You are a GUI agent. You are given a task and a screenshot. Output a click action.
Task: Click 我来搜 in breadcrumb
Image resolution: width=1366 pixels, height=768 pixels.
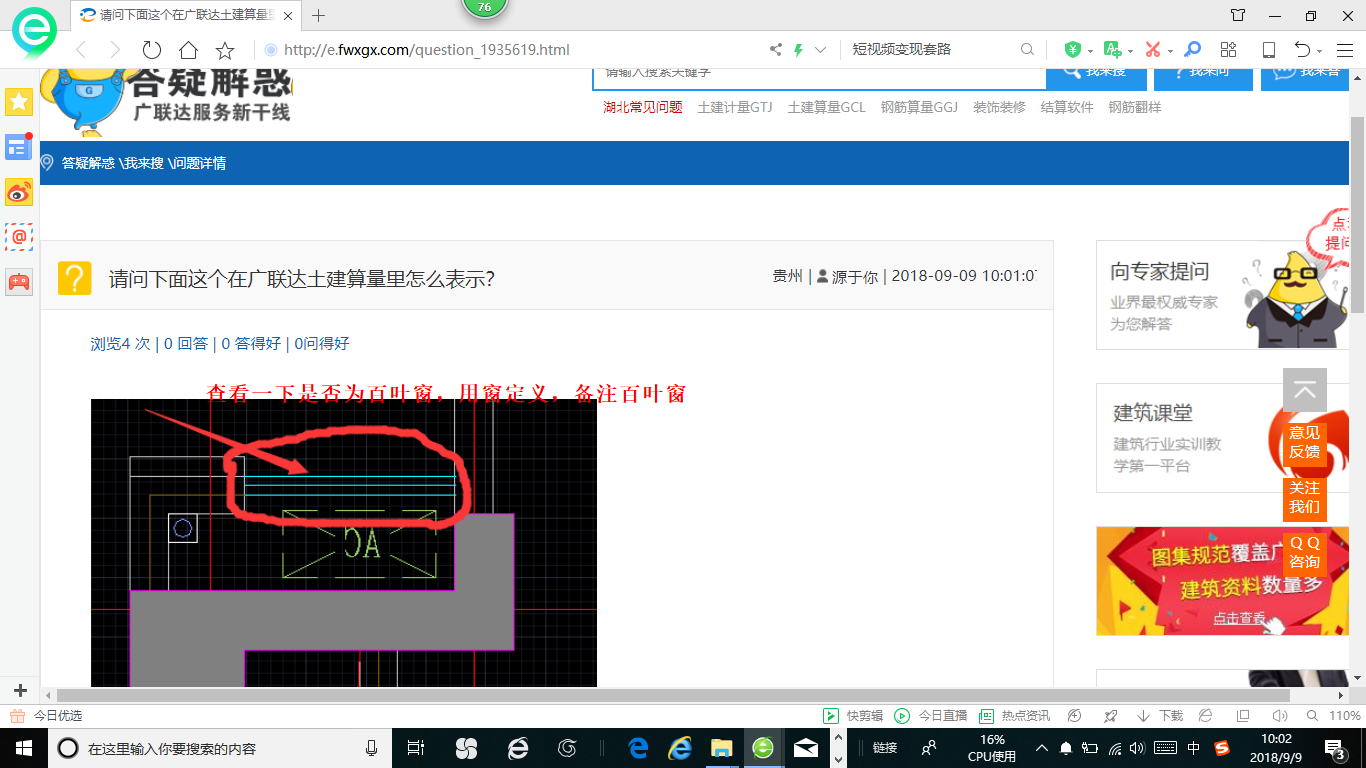[x=143, y=163]
